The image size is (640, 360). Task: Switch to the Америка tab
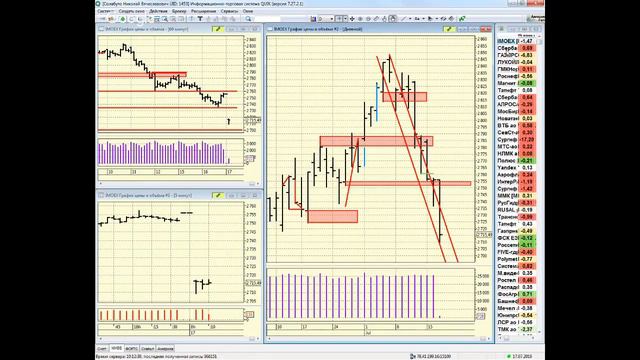tap(165, 349)
